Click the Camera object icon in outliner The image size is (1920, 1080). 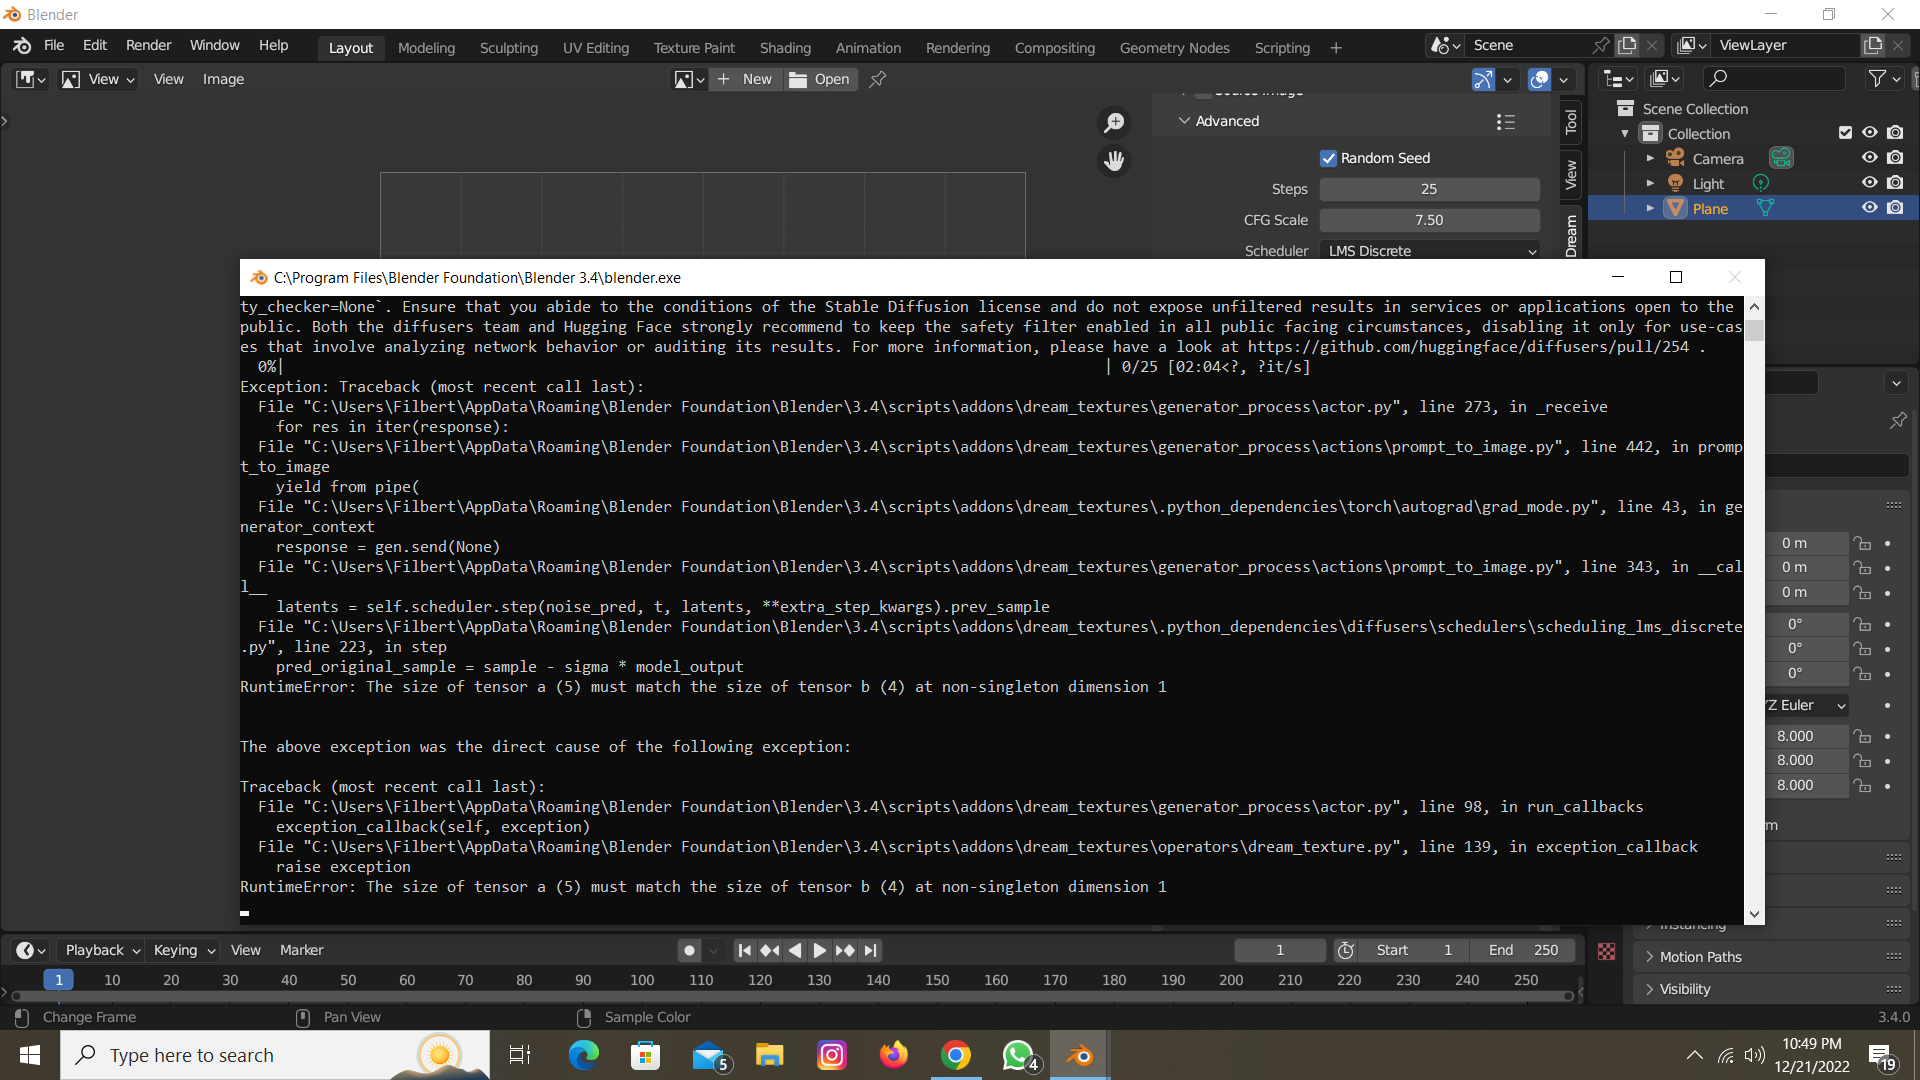[x=1675, y=158]
